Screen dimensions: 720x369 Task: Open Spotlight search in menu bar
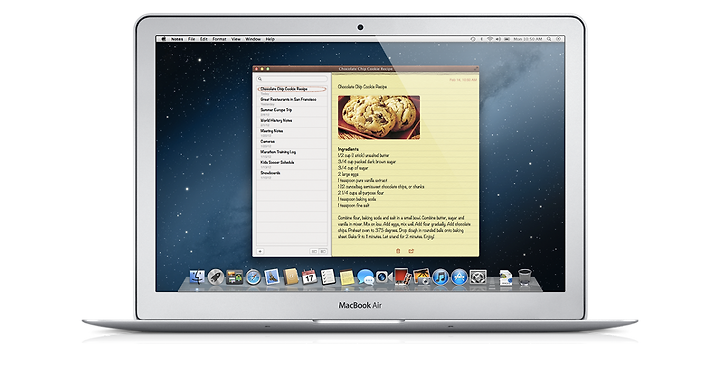(x=549, y=39)
